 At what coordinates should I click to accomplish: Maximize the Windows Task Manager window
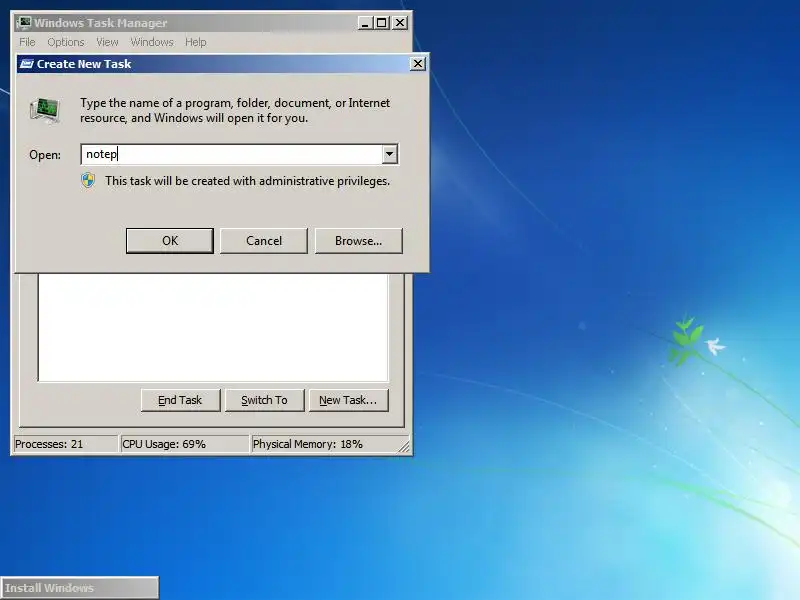[x=382, y=23]
